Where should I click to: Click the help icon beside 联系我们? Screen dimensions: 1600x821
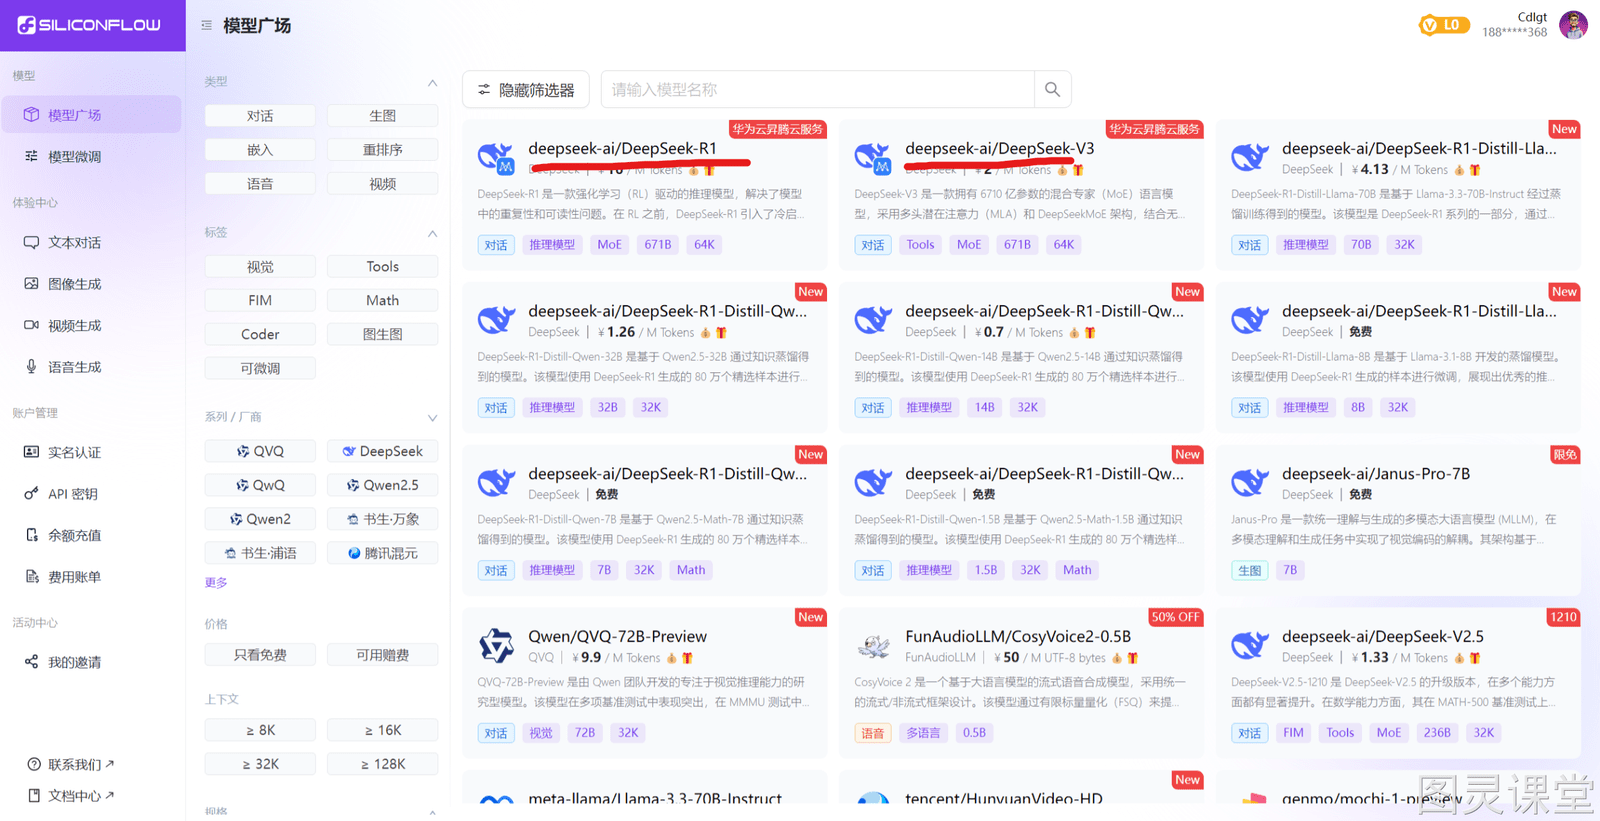tap(34, 764)
